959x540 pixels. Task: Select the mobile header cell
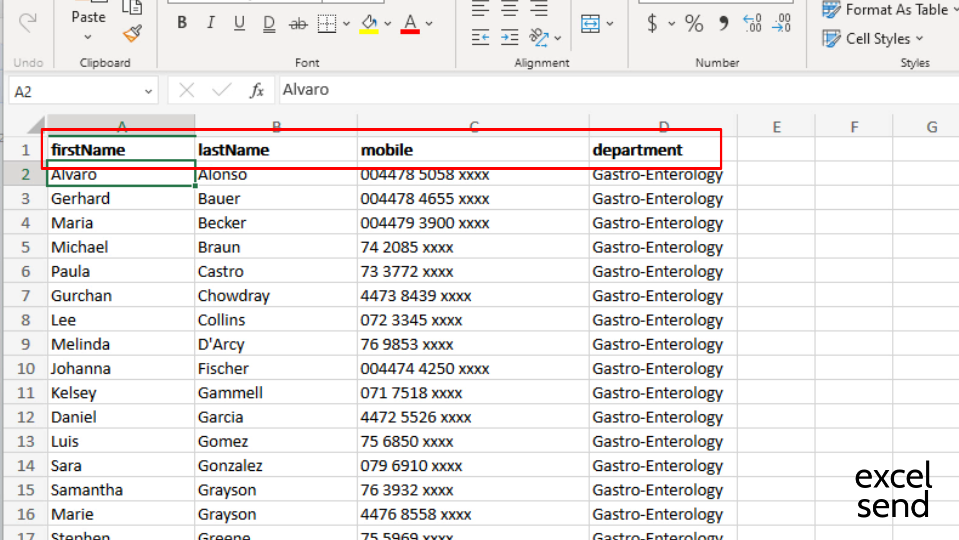pos(473,150)
